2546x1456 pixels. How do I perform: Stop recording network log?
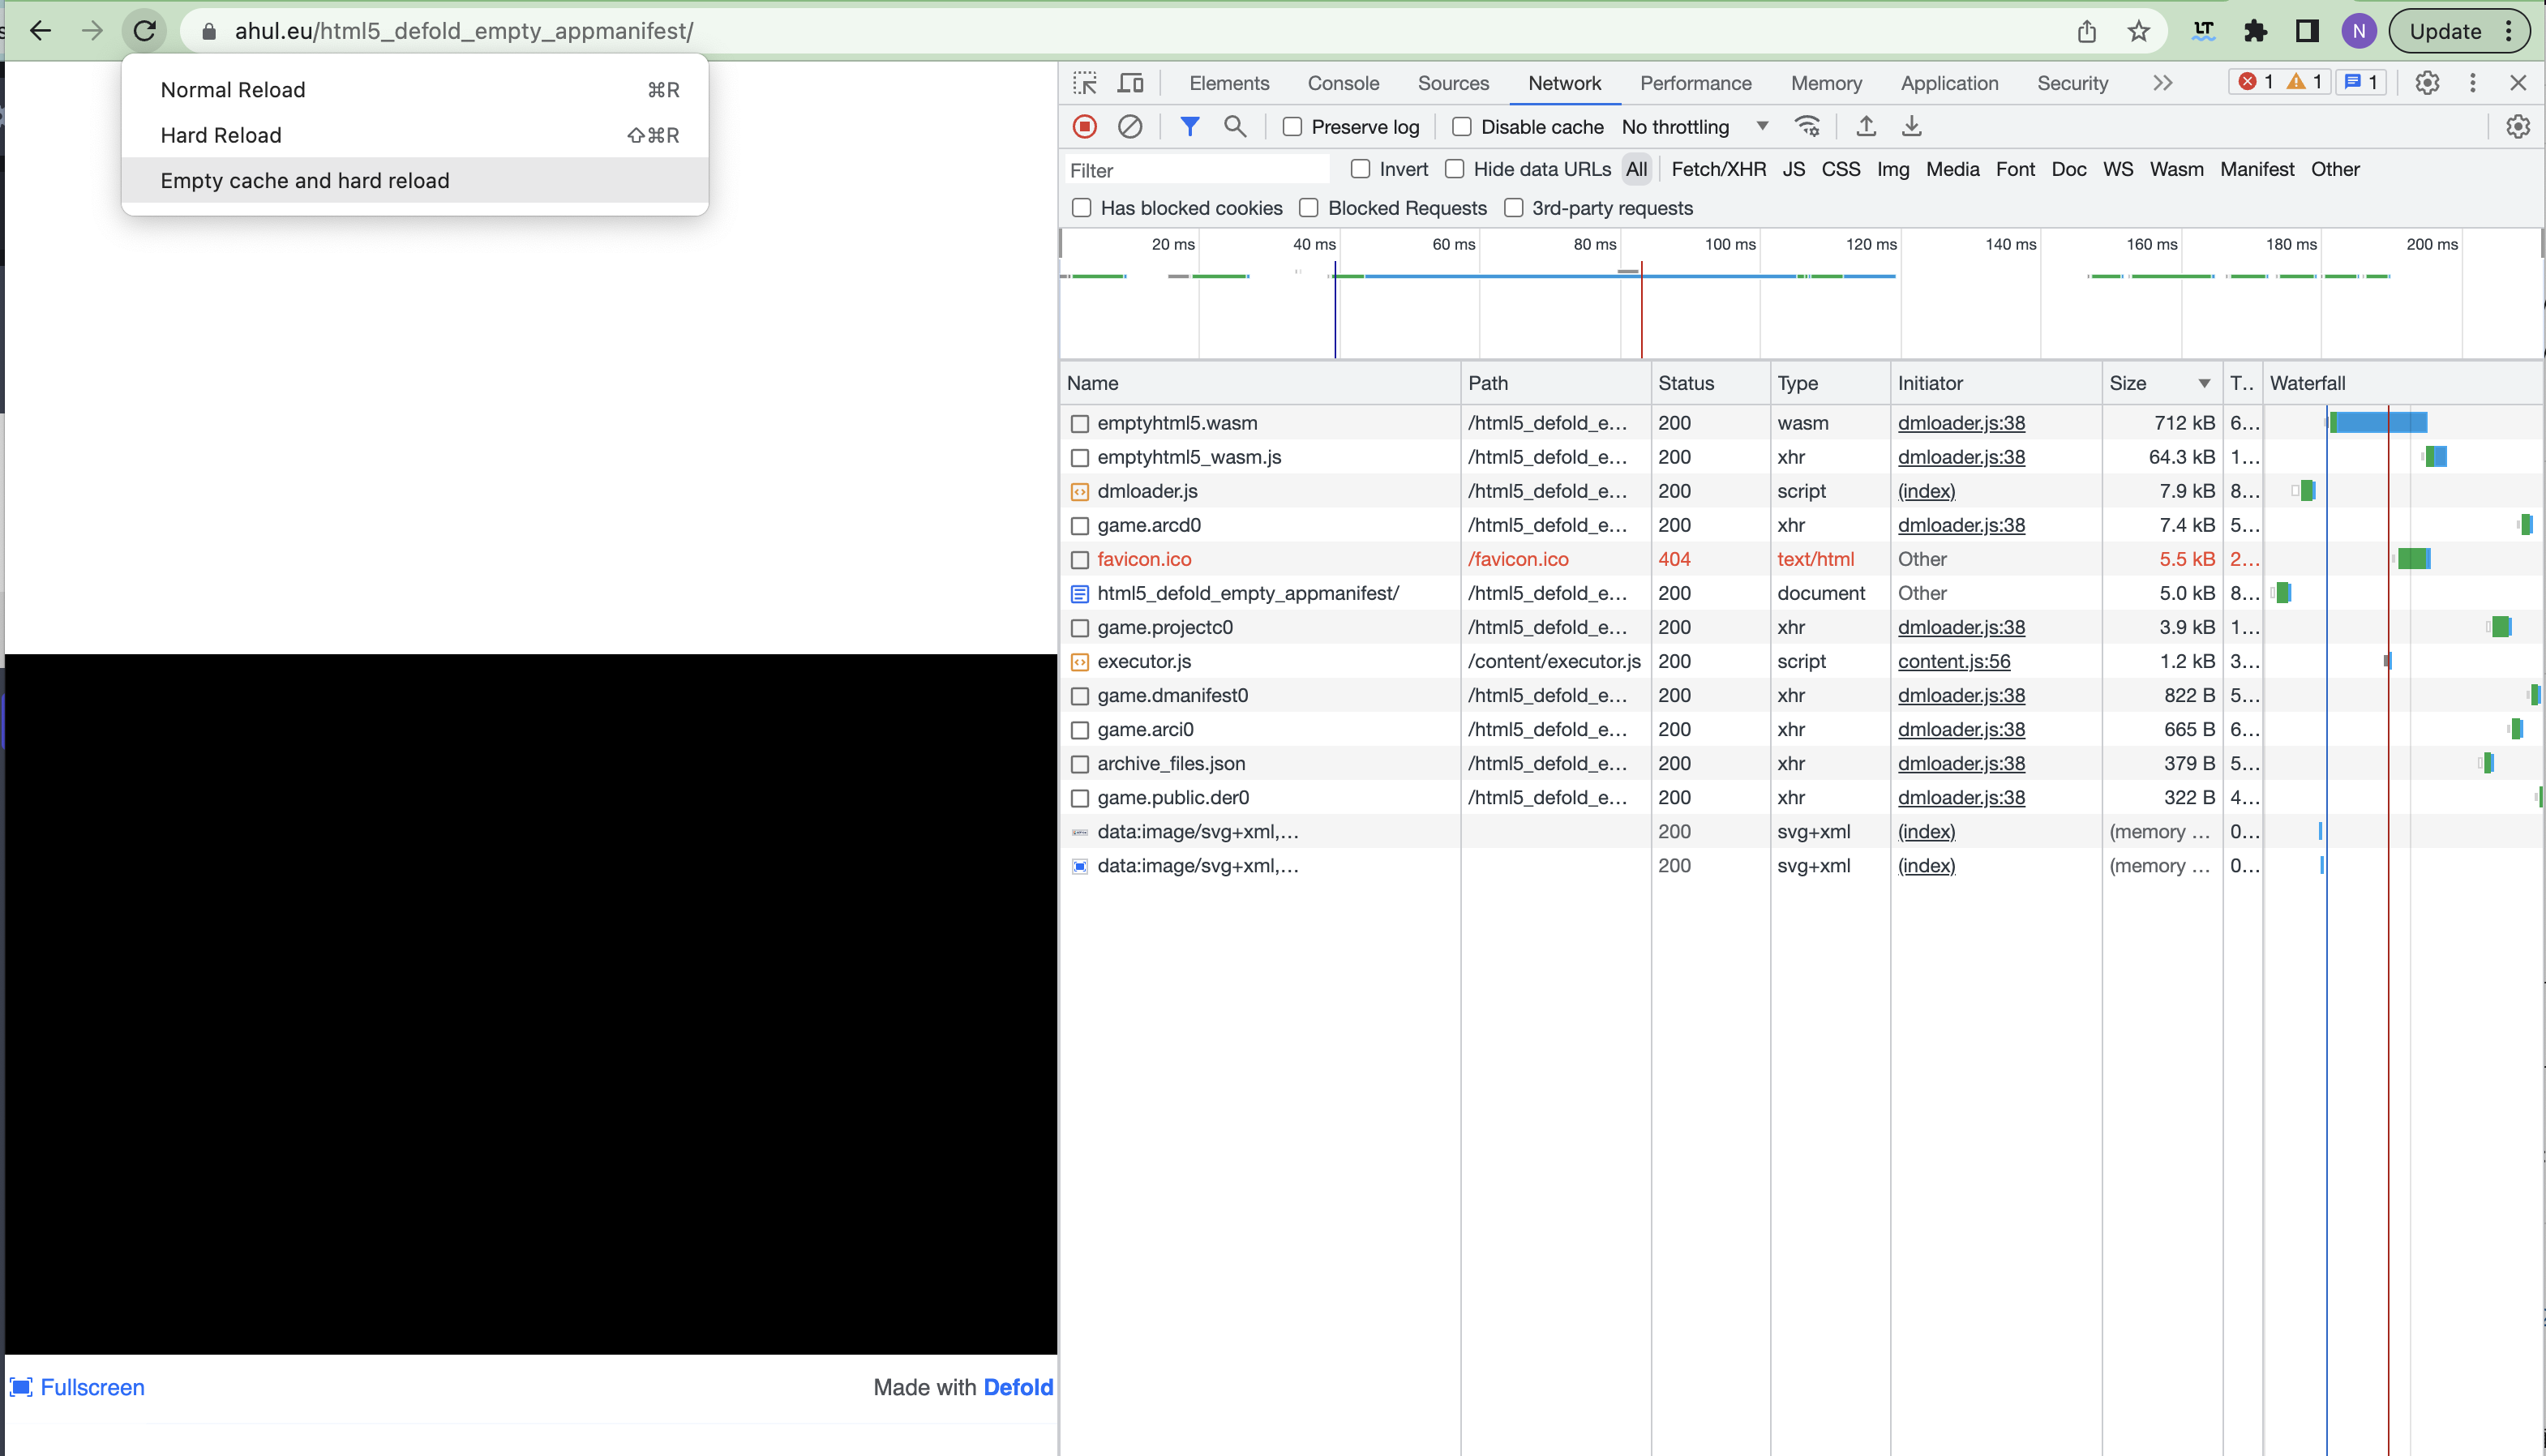click(1085, 126)
